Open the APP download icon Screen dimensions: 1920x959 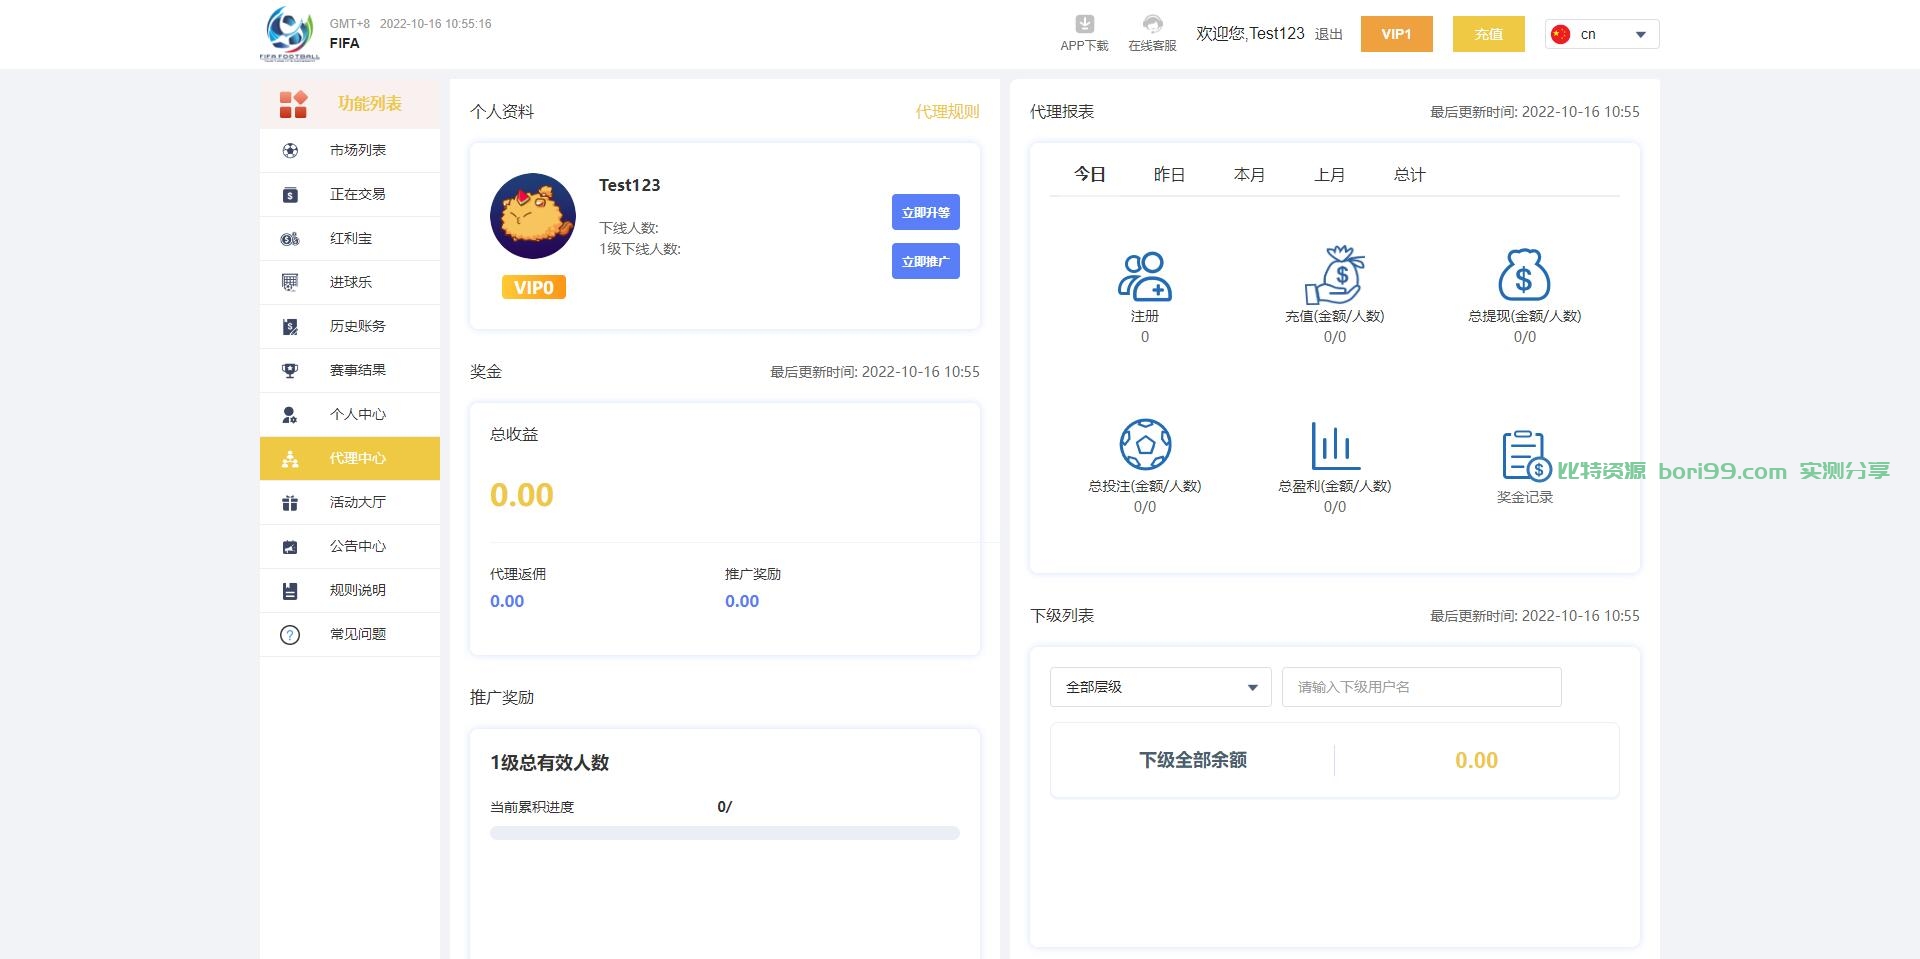1084,24
